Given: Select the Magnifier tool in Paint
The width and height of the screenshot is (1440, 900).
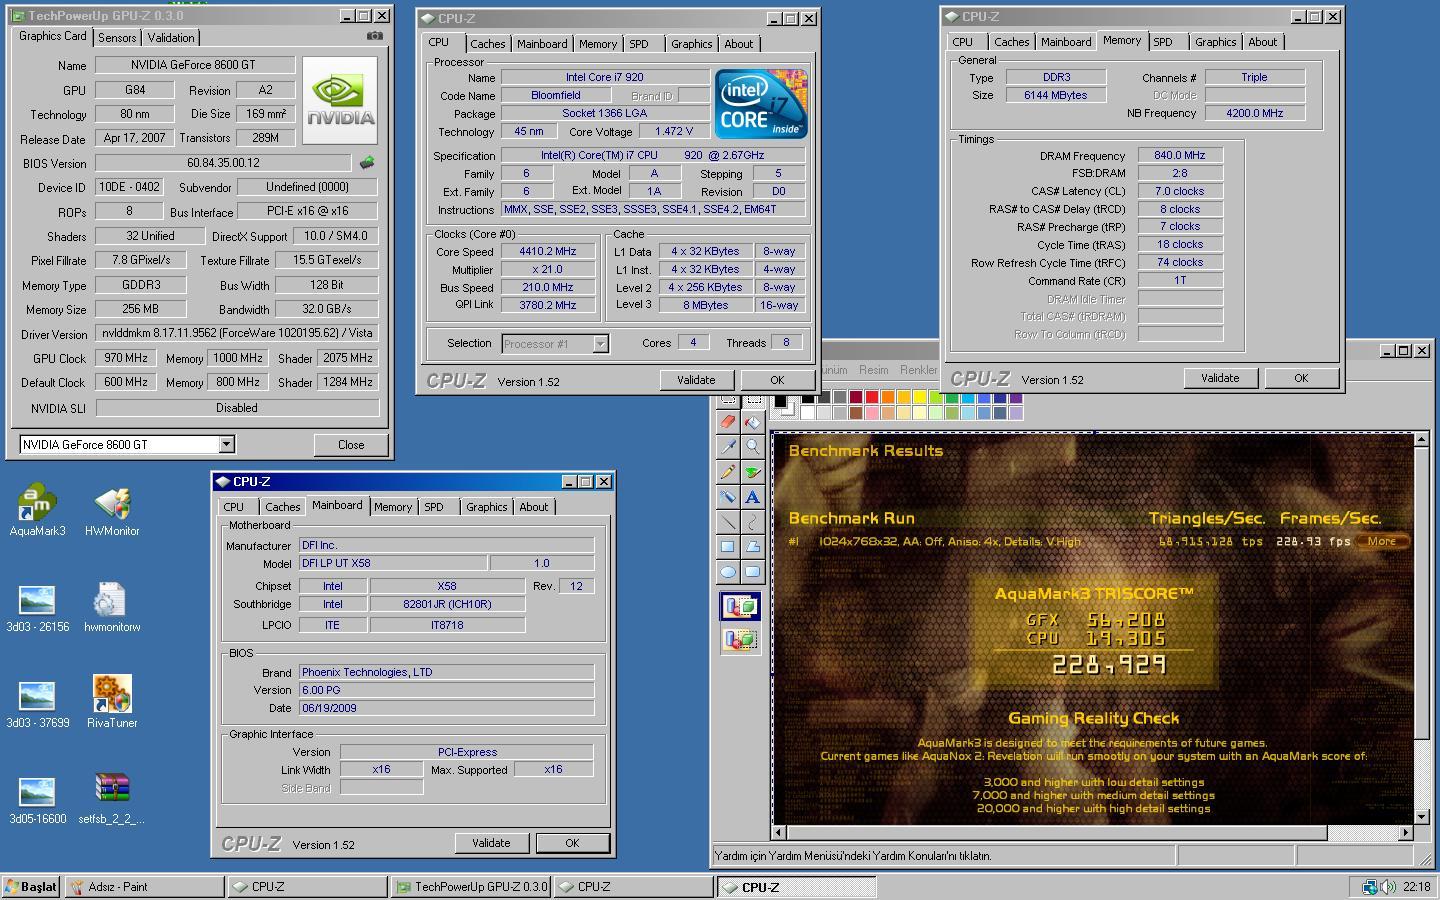Looking at the screenshot, I should [752, 447].
